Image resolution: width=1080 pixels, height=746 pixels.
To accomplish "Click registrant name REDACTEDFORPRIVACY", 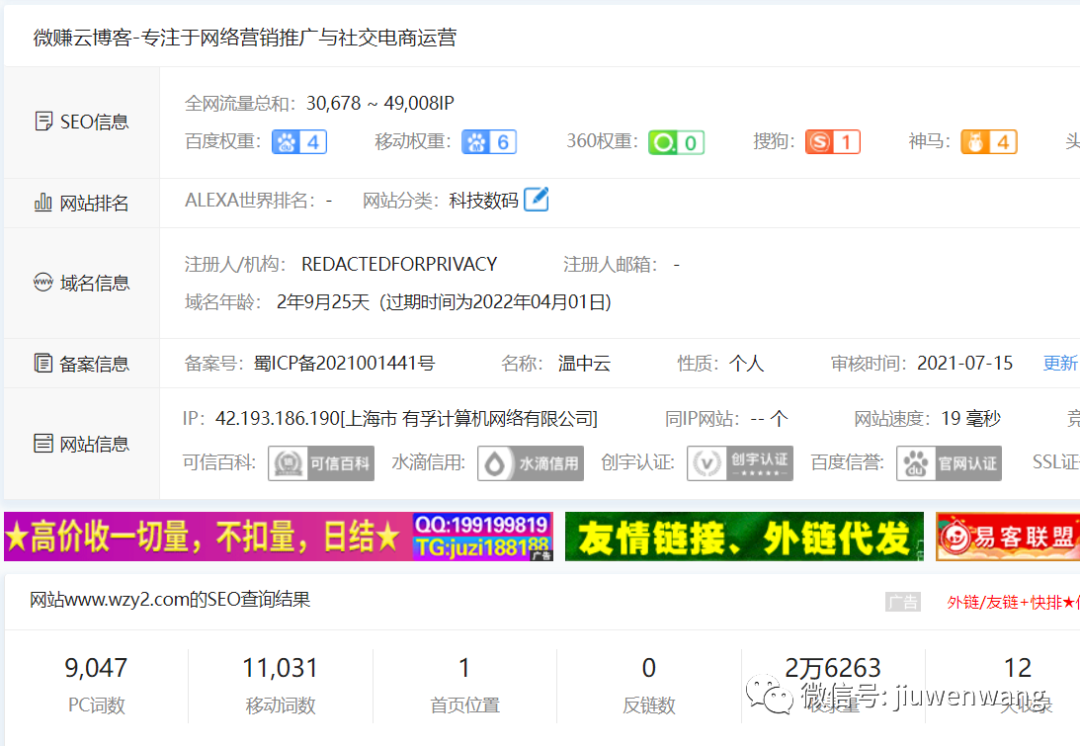I will [399, 264].
